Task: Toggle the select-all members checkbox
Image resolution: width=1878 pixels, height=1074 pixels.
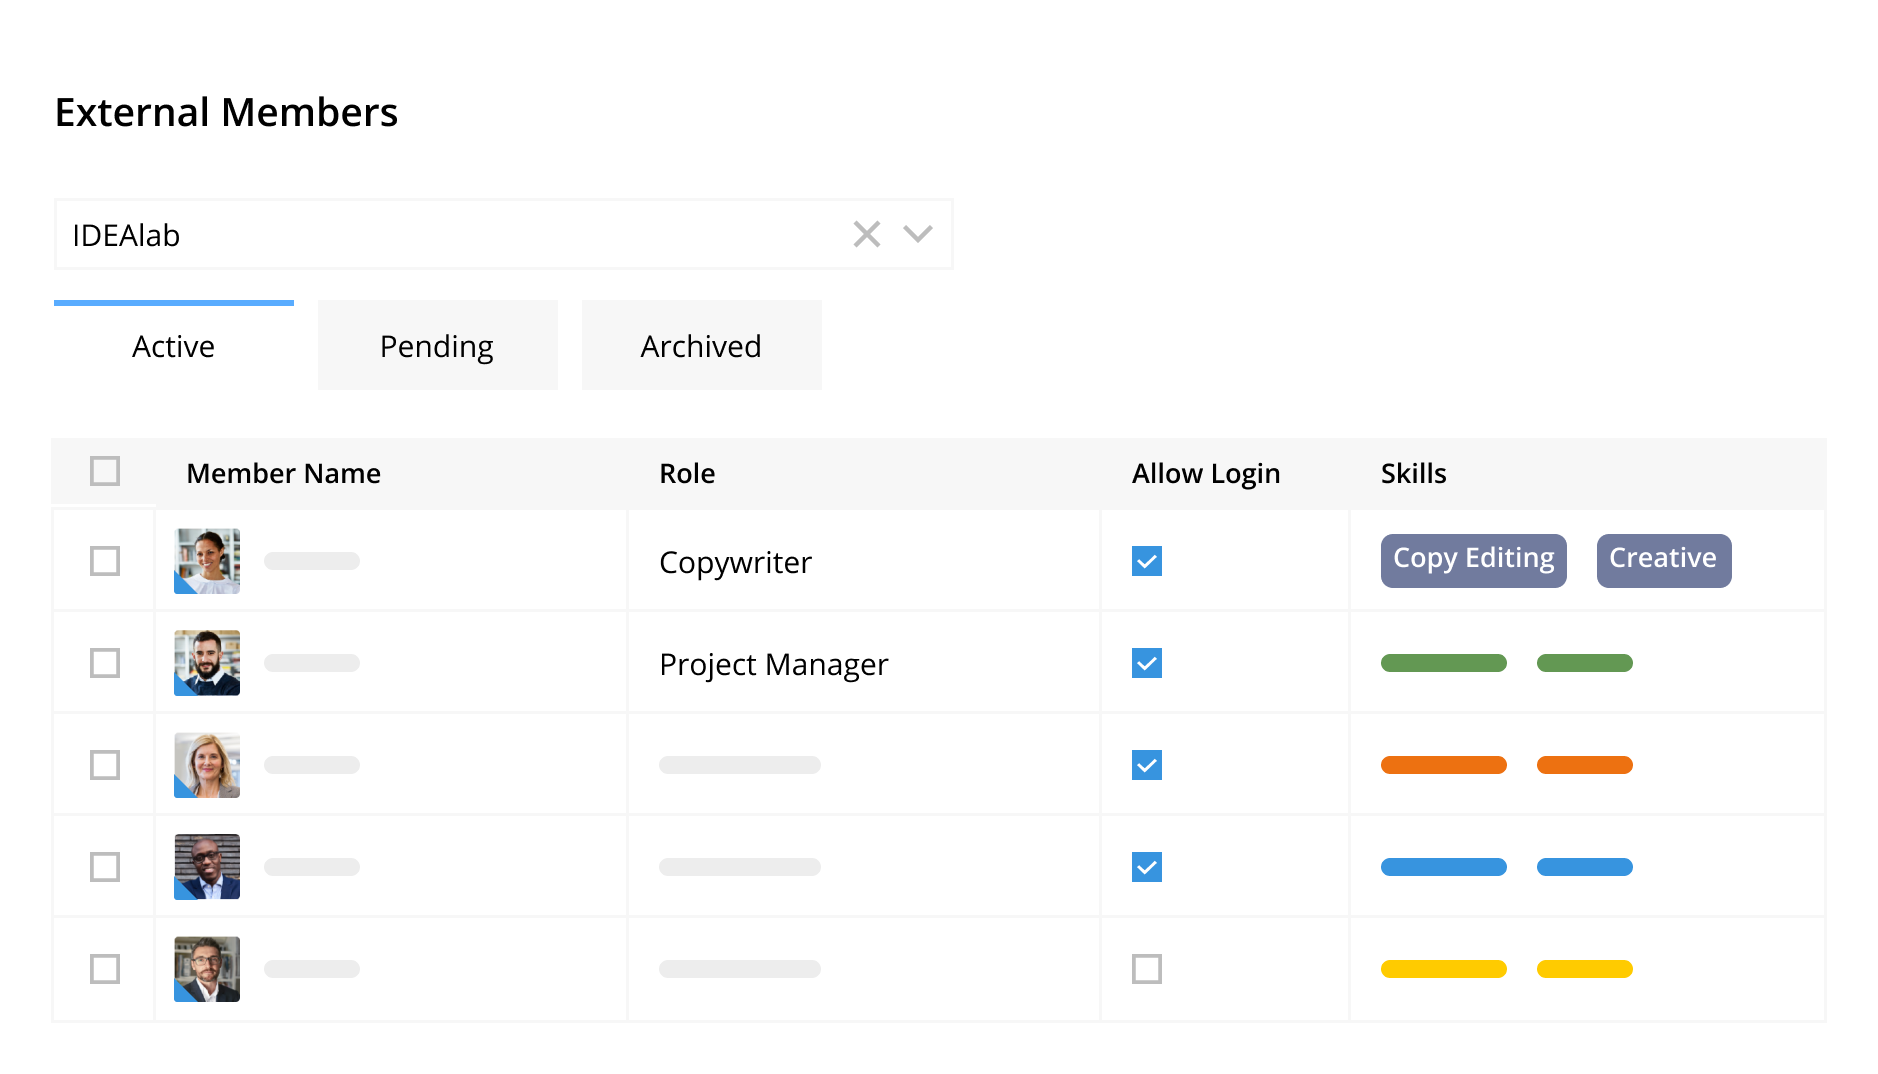Action: click(x=105, y=470)
